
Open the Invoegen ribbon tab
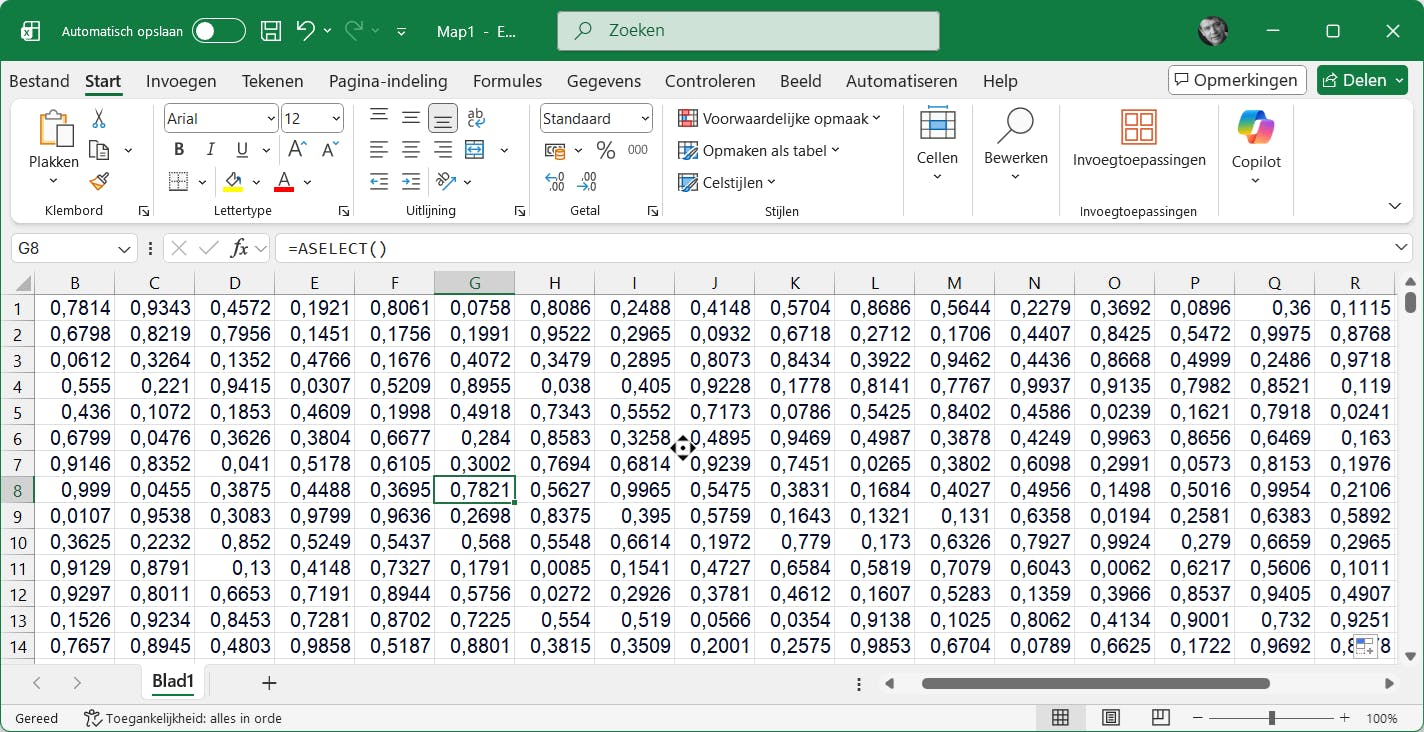(181, 81)
